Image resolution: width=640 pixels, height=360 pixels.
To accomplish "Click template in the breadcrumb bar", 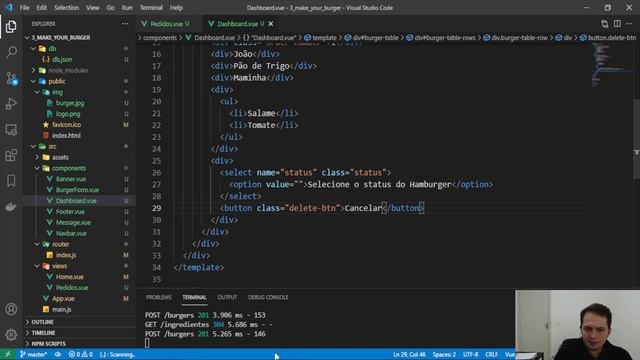I will point(324,38).
